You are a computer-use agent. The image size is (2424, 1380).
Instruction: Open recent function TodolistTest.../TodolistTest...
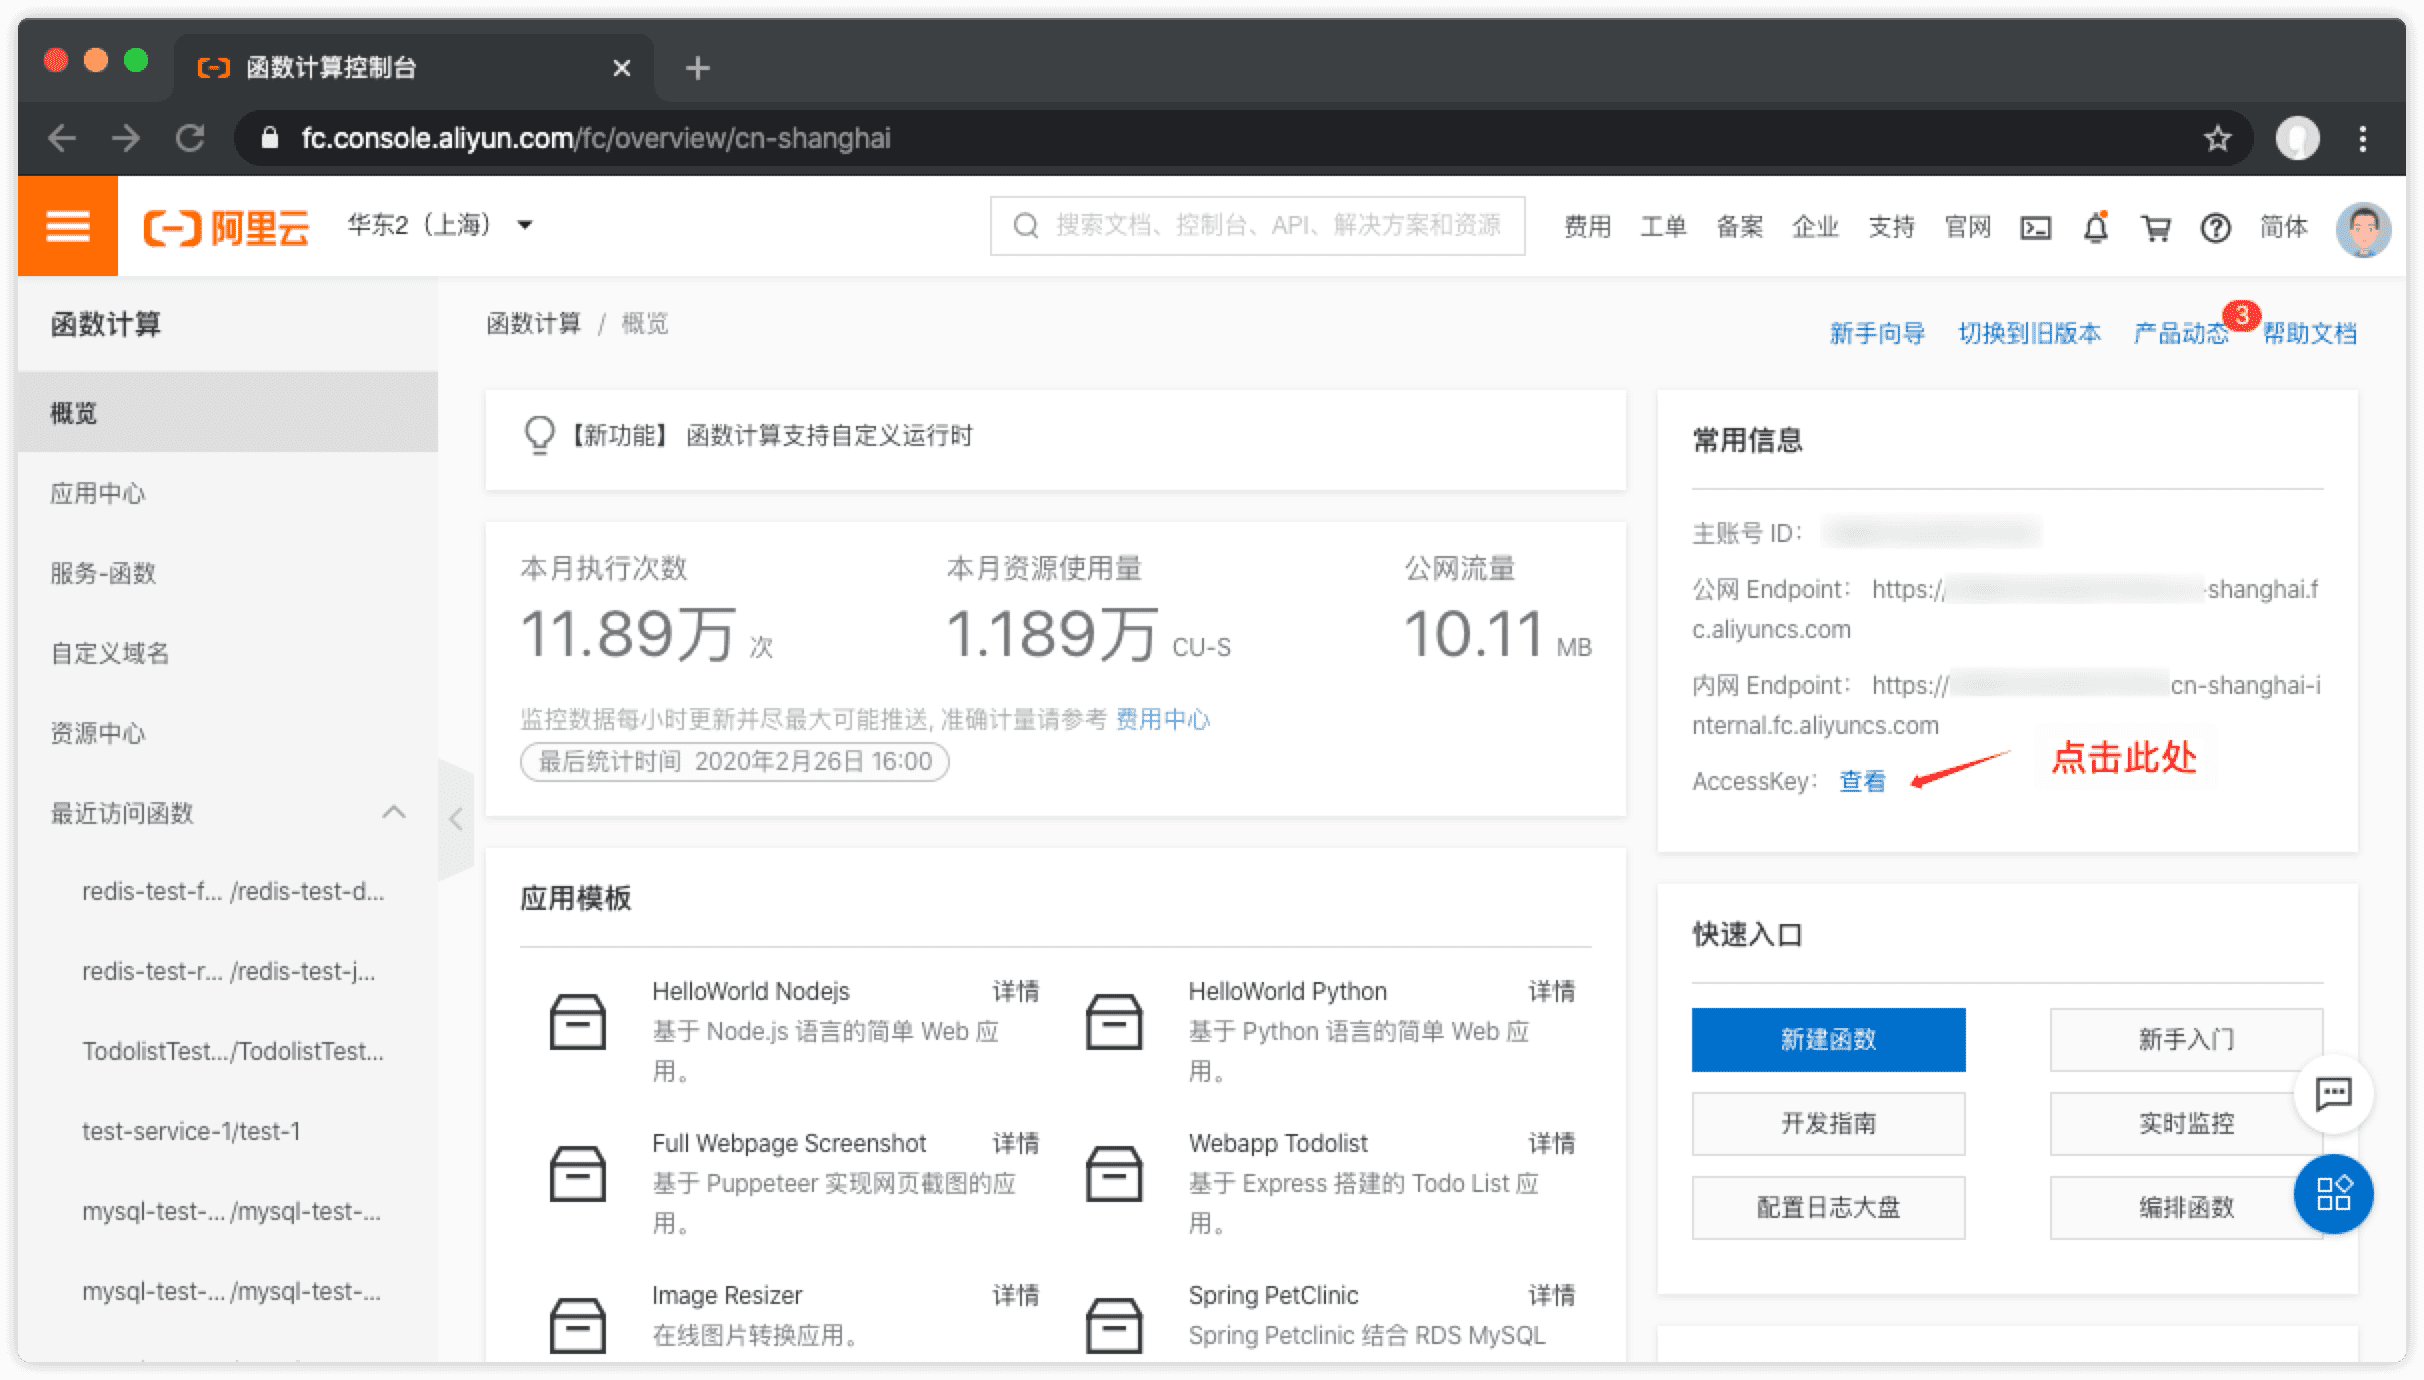point(233,1051)
